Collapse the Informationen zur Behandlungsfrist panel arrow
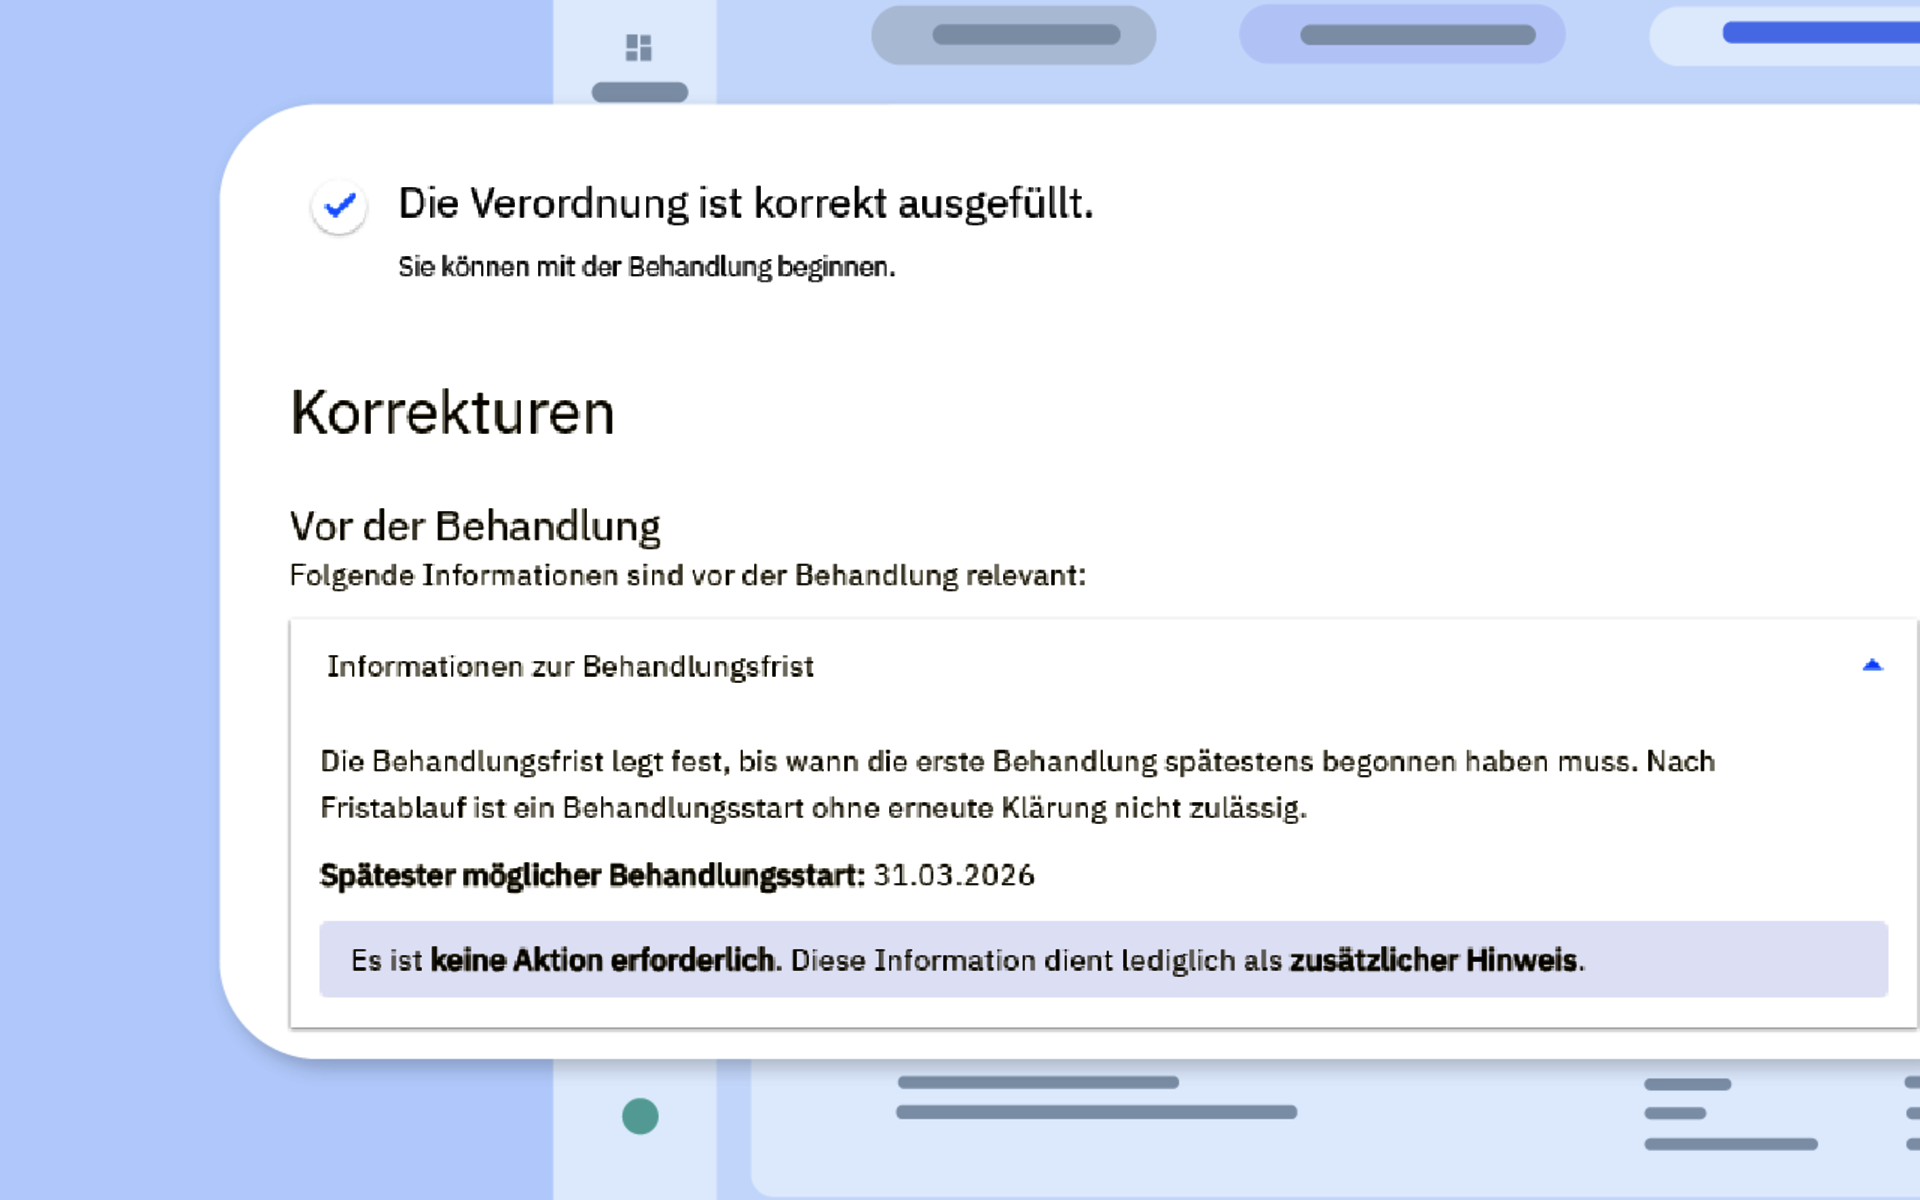This screenshot has height=1200, width=1920. 1872,665
